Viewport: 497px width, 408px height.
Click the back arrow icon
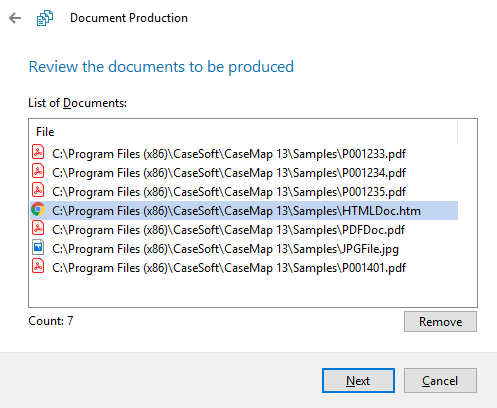[15, 18]
